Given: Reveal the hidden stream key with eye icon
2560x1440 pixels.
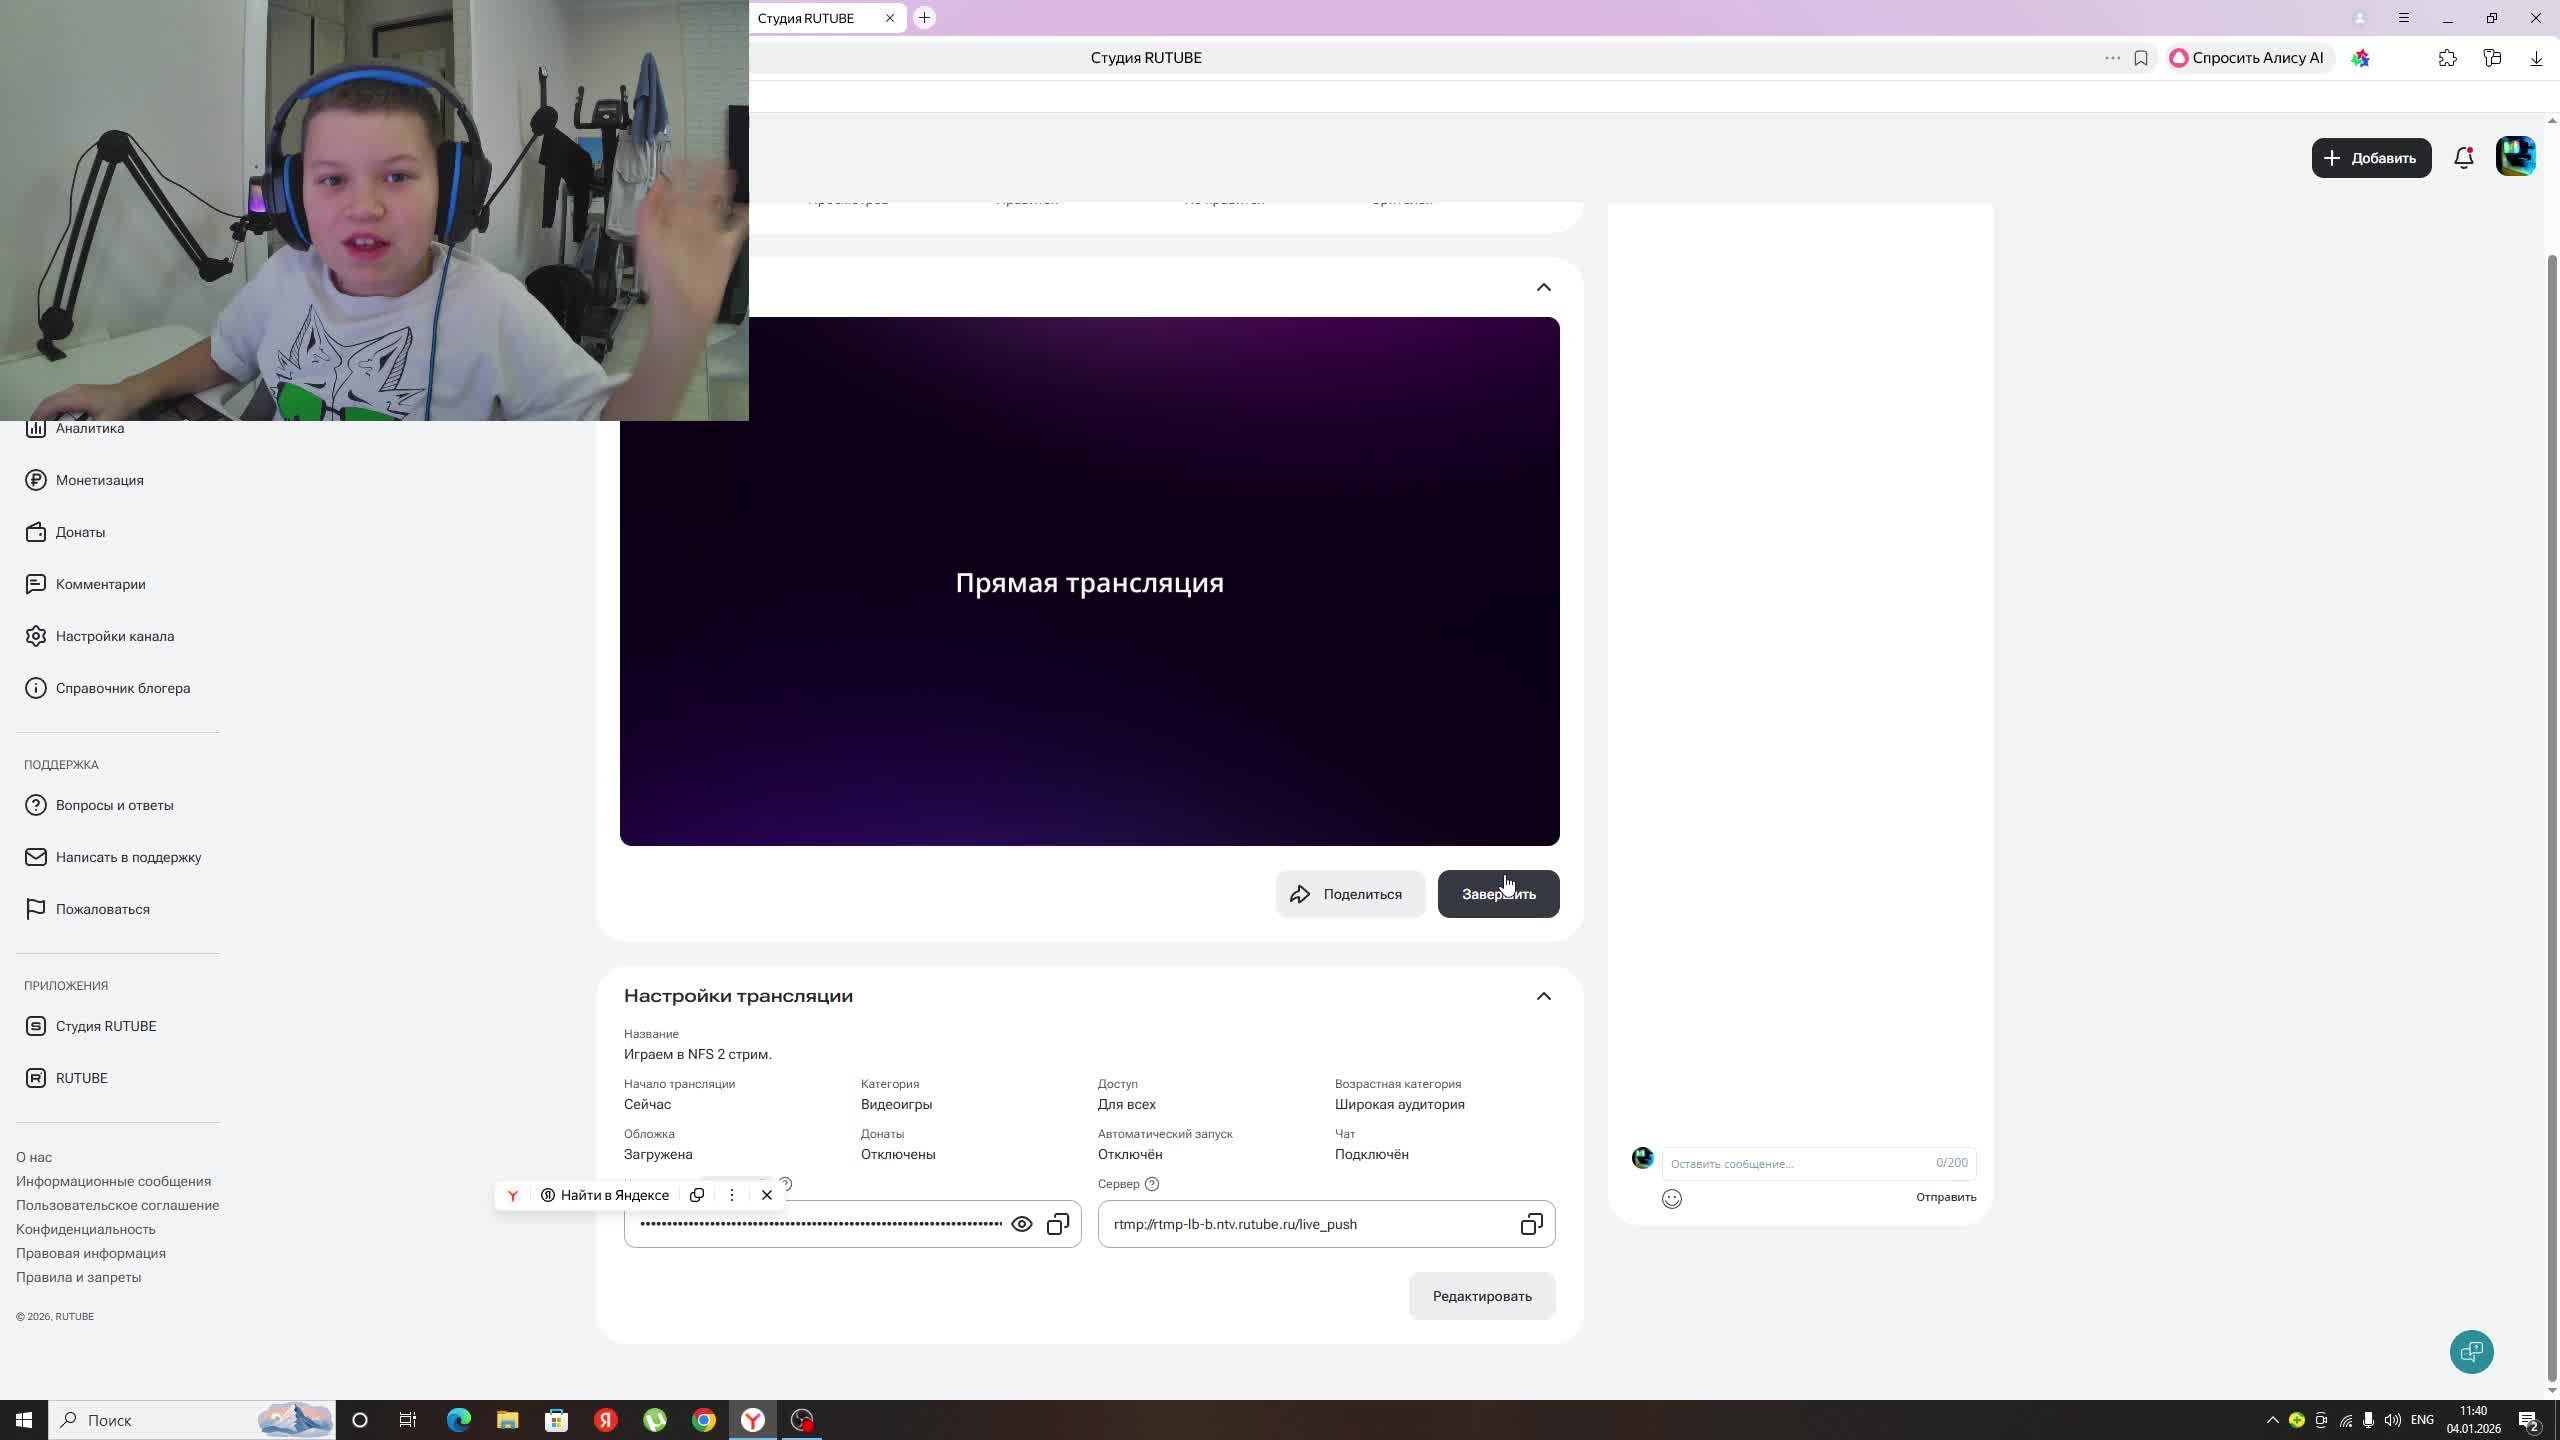Looking at the screenshot, I should pyautogui.click(x=1021, y=1224).
